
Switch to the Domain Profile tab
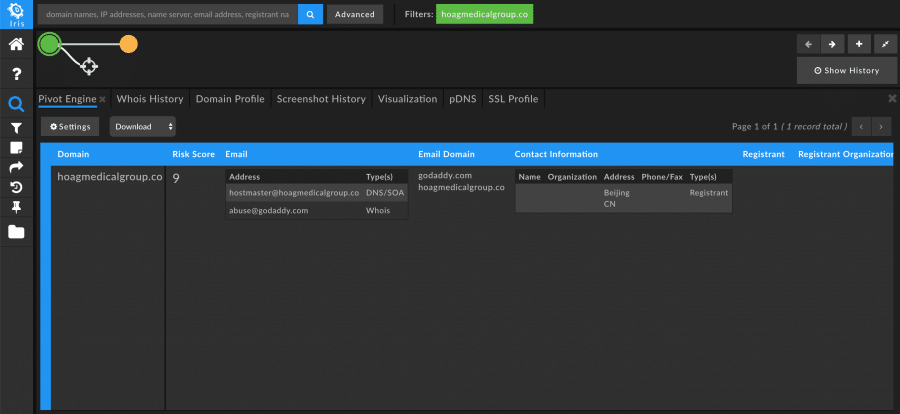tap(230, 99)
